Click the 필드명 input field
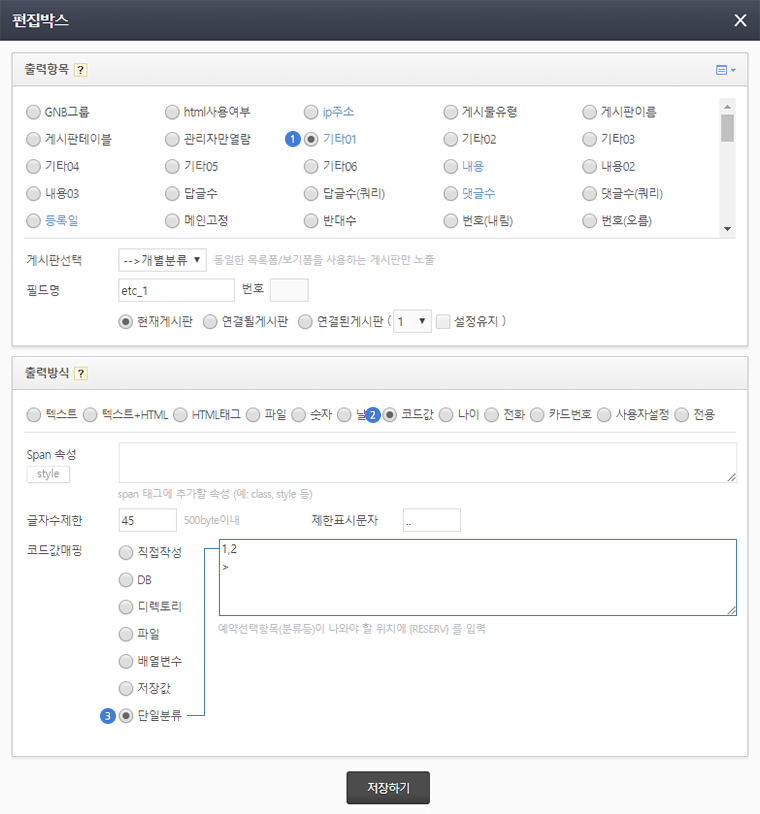Viewport: 760px width, 814px height. [x=176, y=290]
